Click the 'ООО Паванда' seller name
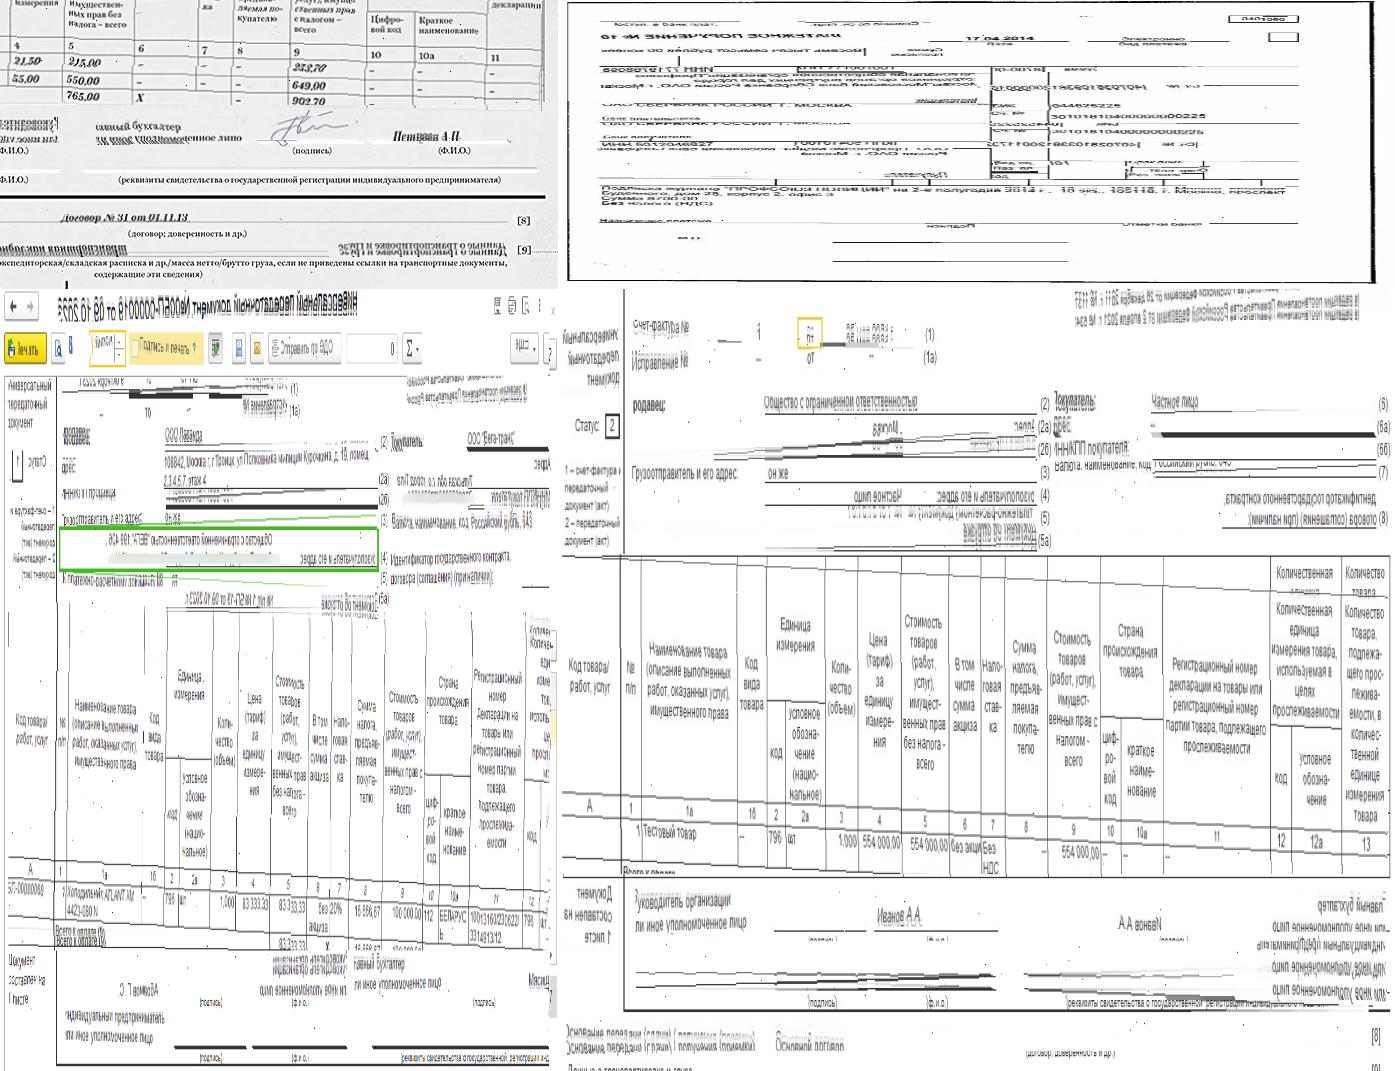Screen dimensions: 1395x1071 pos(183,437)
